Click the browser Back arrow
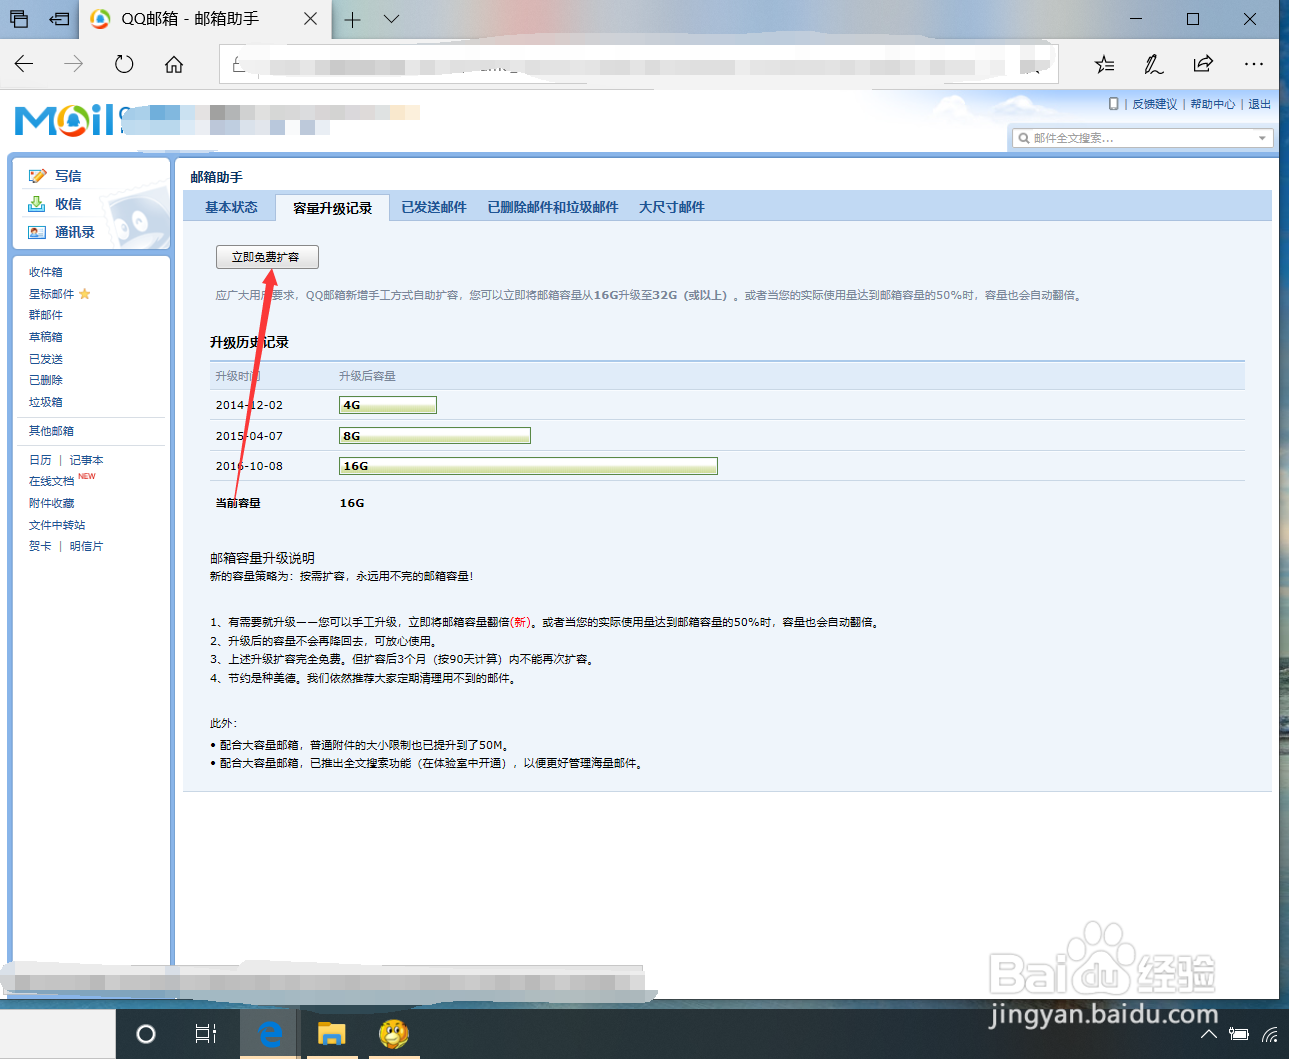This screenshot has height=1059, width=1289. [x=24, y=64]
